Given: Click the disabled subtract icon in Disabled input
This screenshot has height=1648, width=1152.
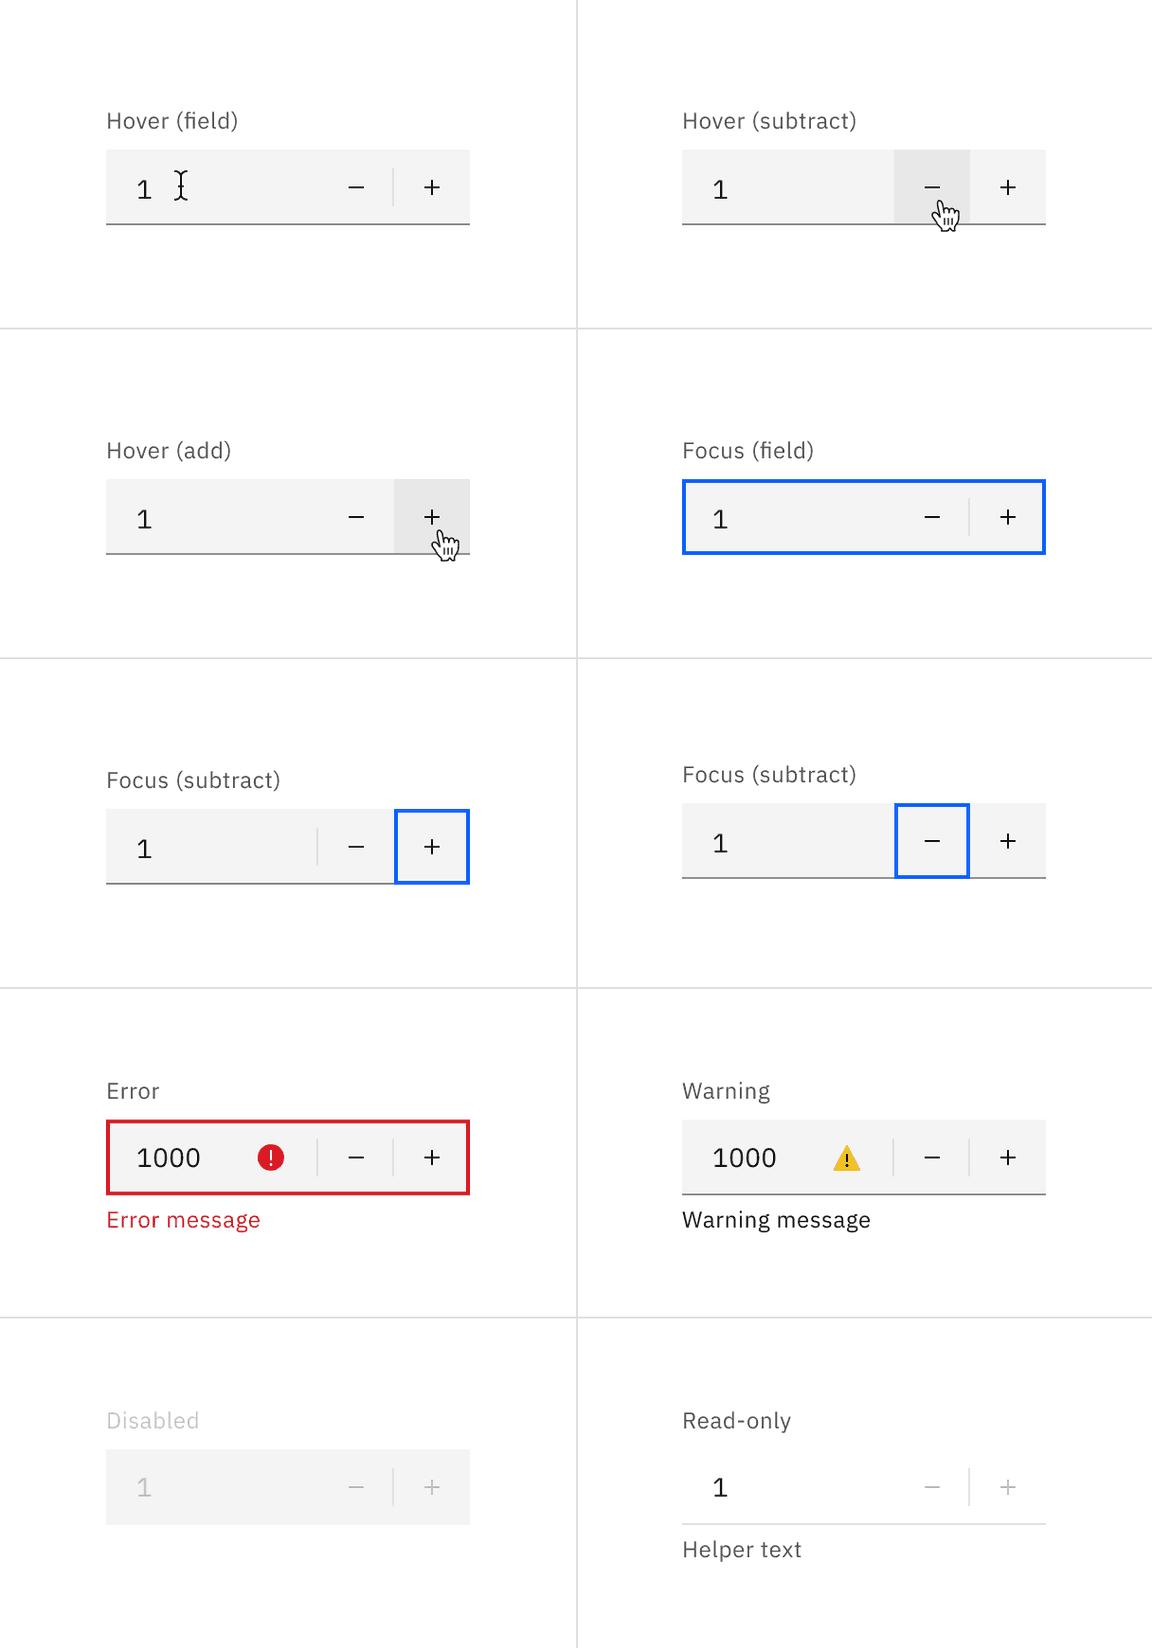Looking at the screenshot, I should tap(357, 1487).
